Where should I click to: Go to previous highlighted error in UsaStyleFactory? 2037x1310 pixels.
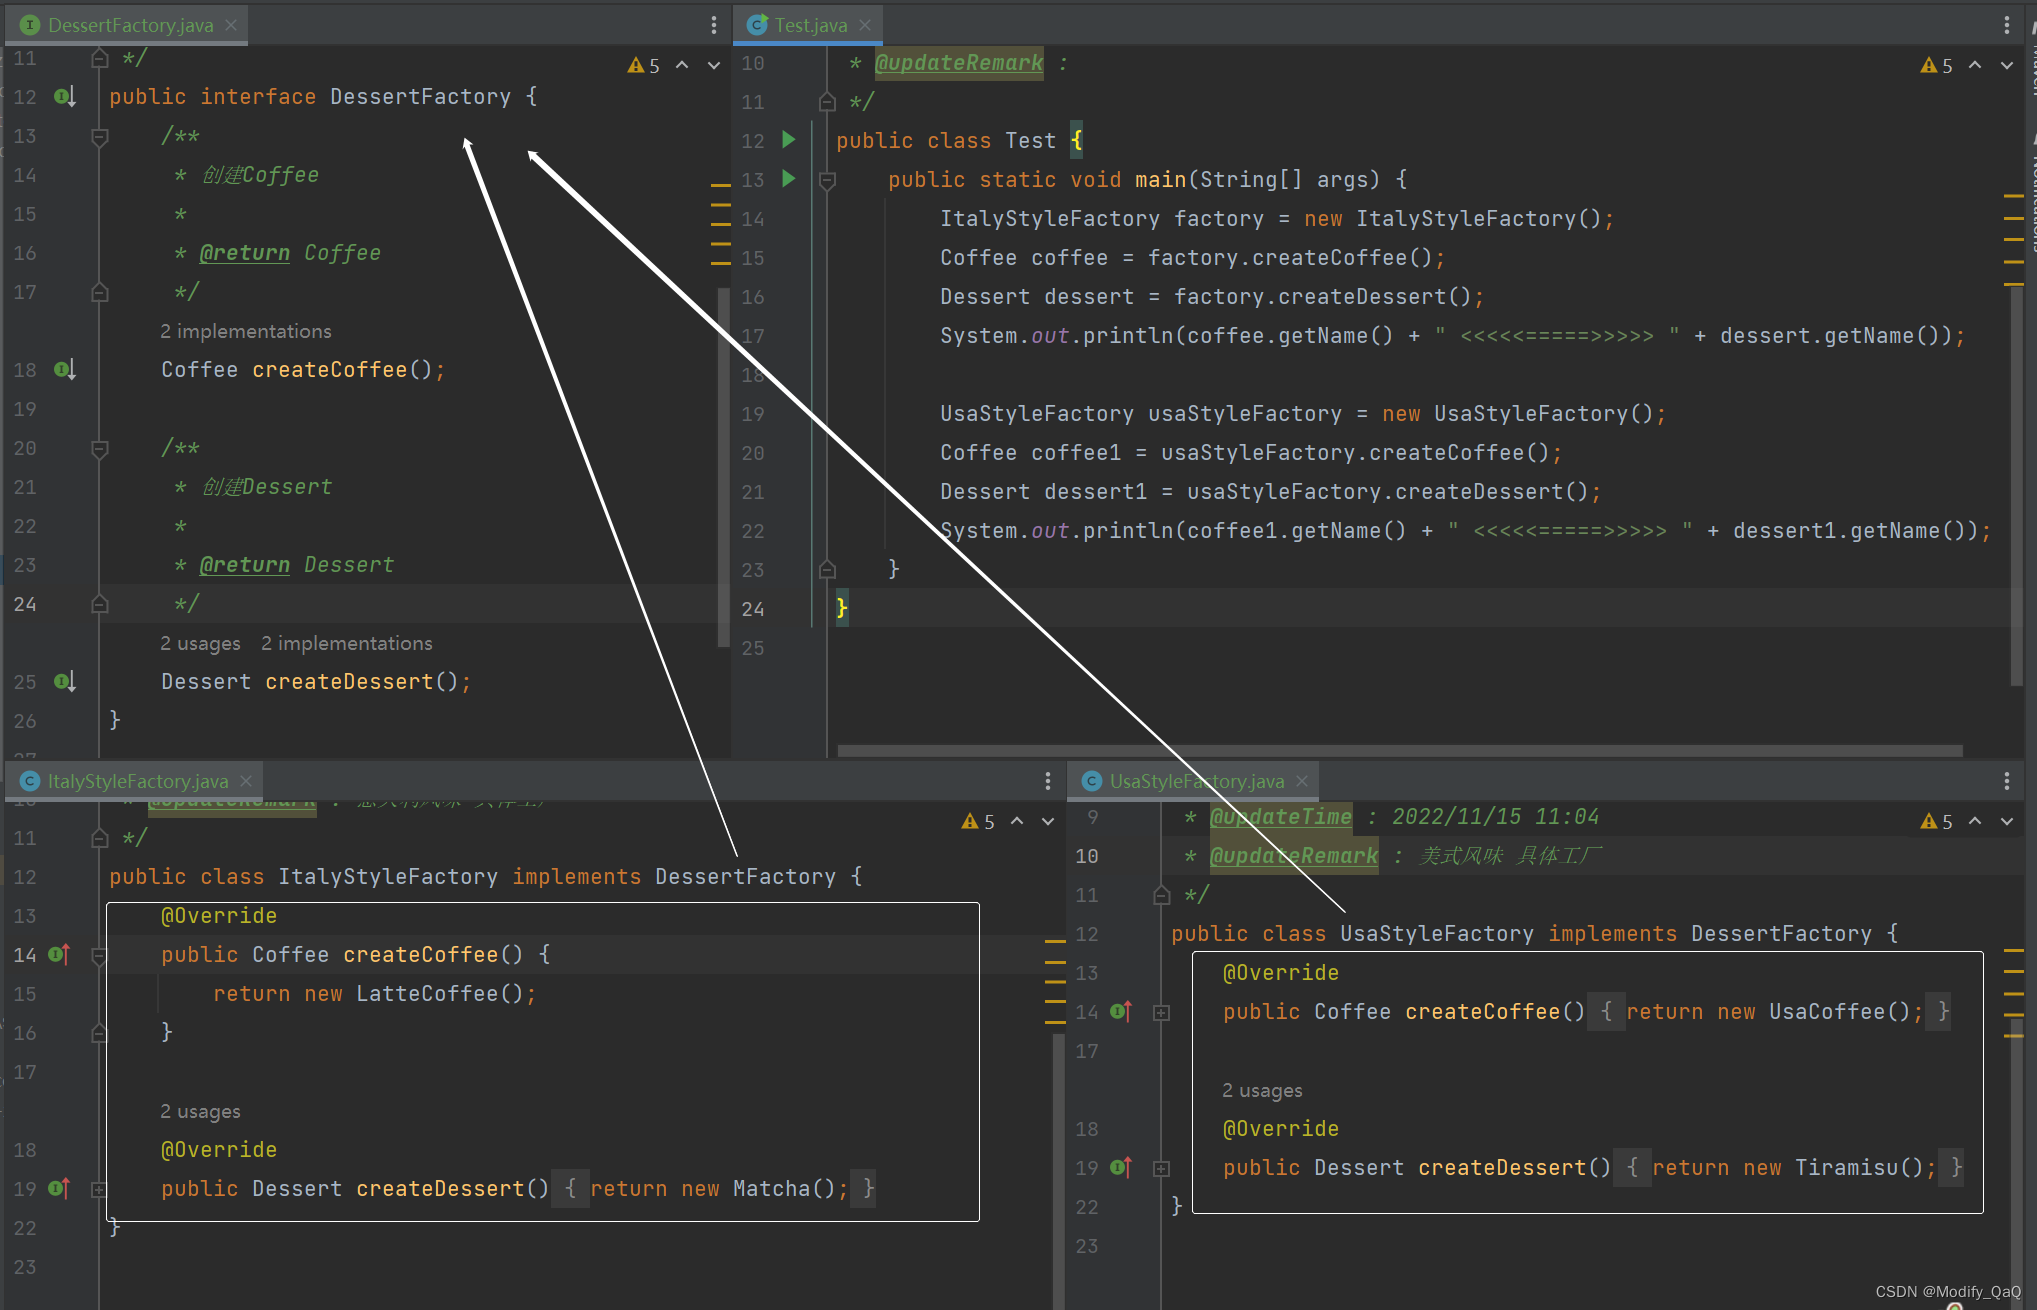1975,822
